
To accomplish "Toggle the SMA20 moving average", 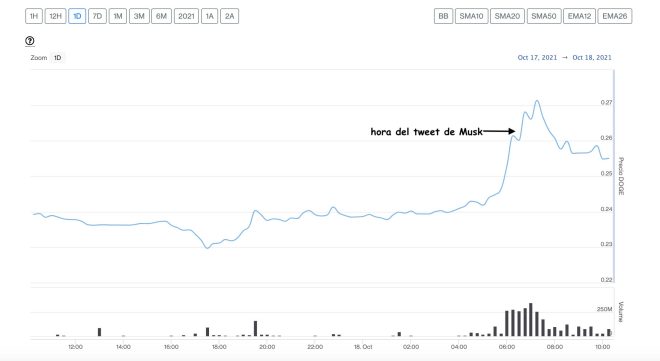I will (x=507, y=16).
